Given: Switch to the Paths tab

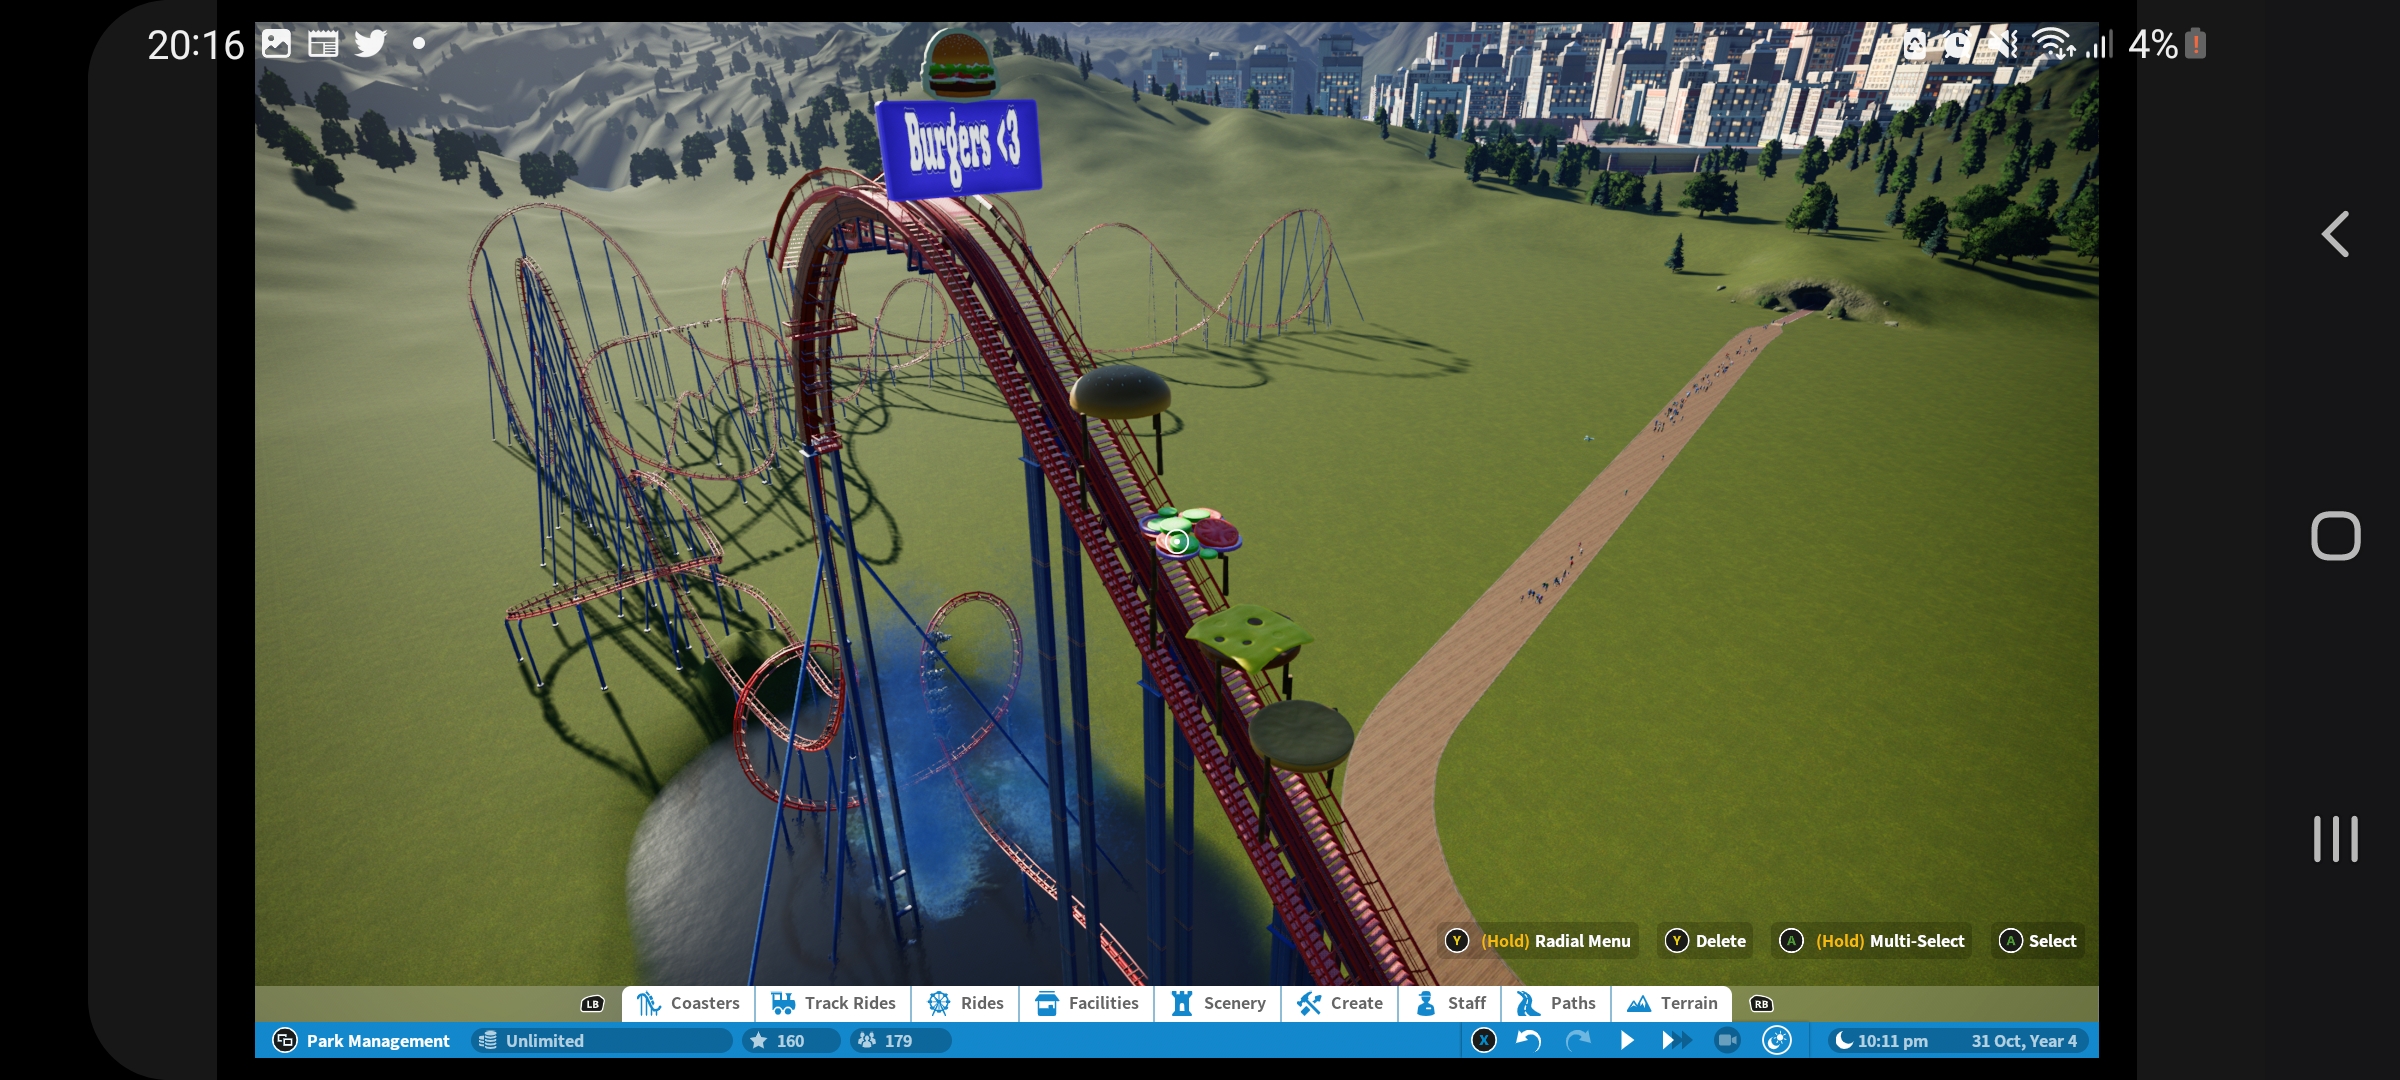Looking at the screenshot, I should [x=1556, y=1003].
